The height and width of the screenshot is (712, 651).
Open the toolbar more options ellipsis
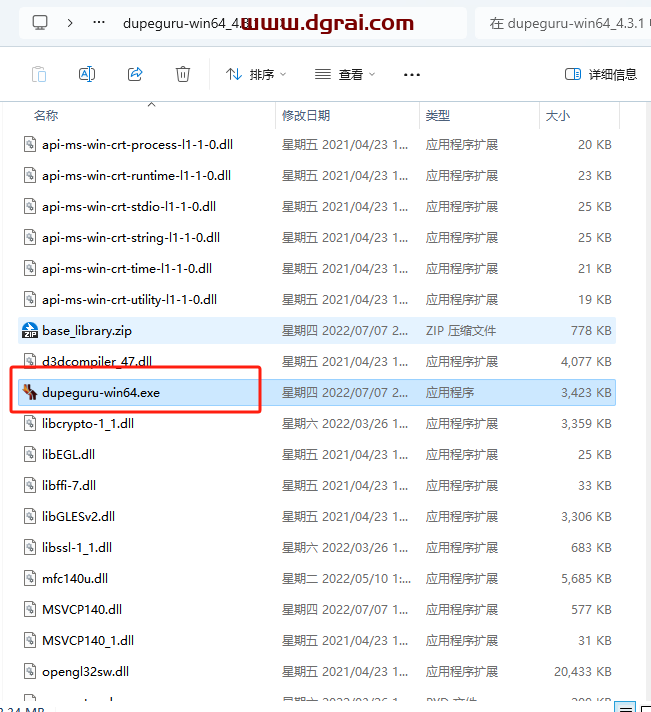(x=412, y=74)
